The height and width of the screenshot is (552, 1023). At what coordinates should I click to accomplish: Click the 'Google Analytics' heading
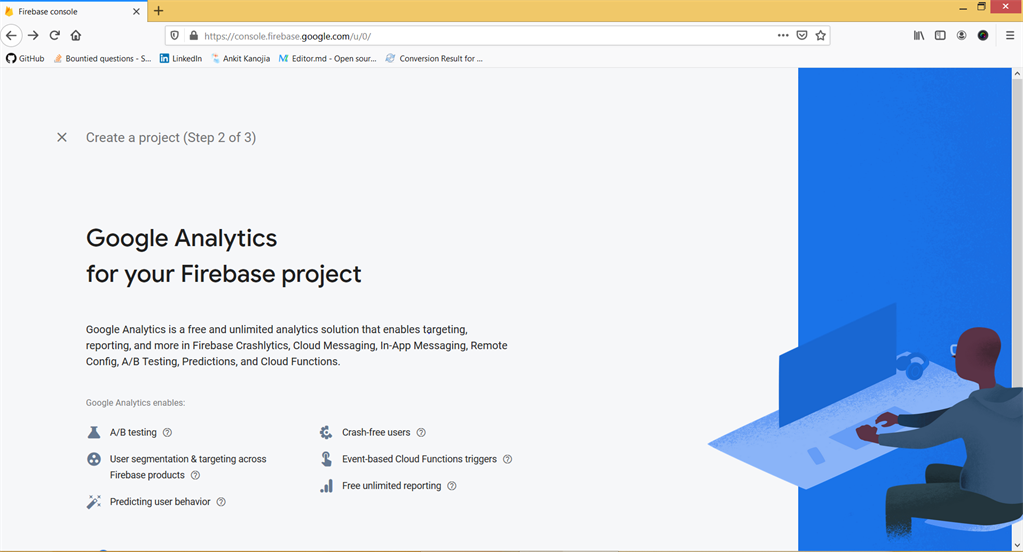(181, 238)
